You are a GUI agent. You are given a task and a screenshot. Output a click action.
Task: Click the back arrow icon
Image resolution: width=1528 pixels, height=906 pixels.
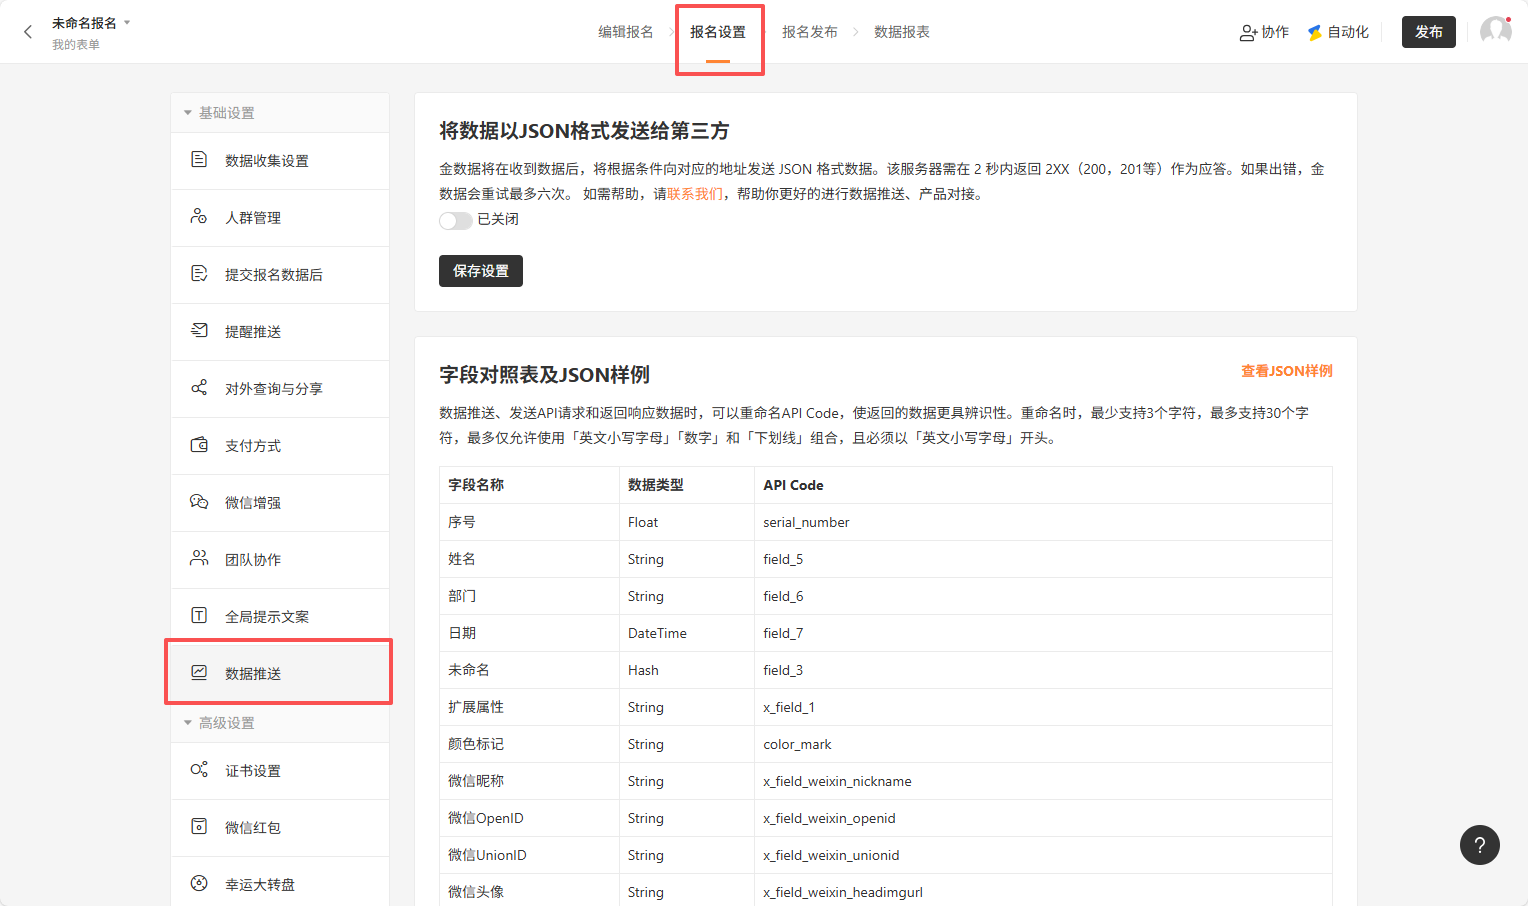[x=28, y=32]
